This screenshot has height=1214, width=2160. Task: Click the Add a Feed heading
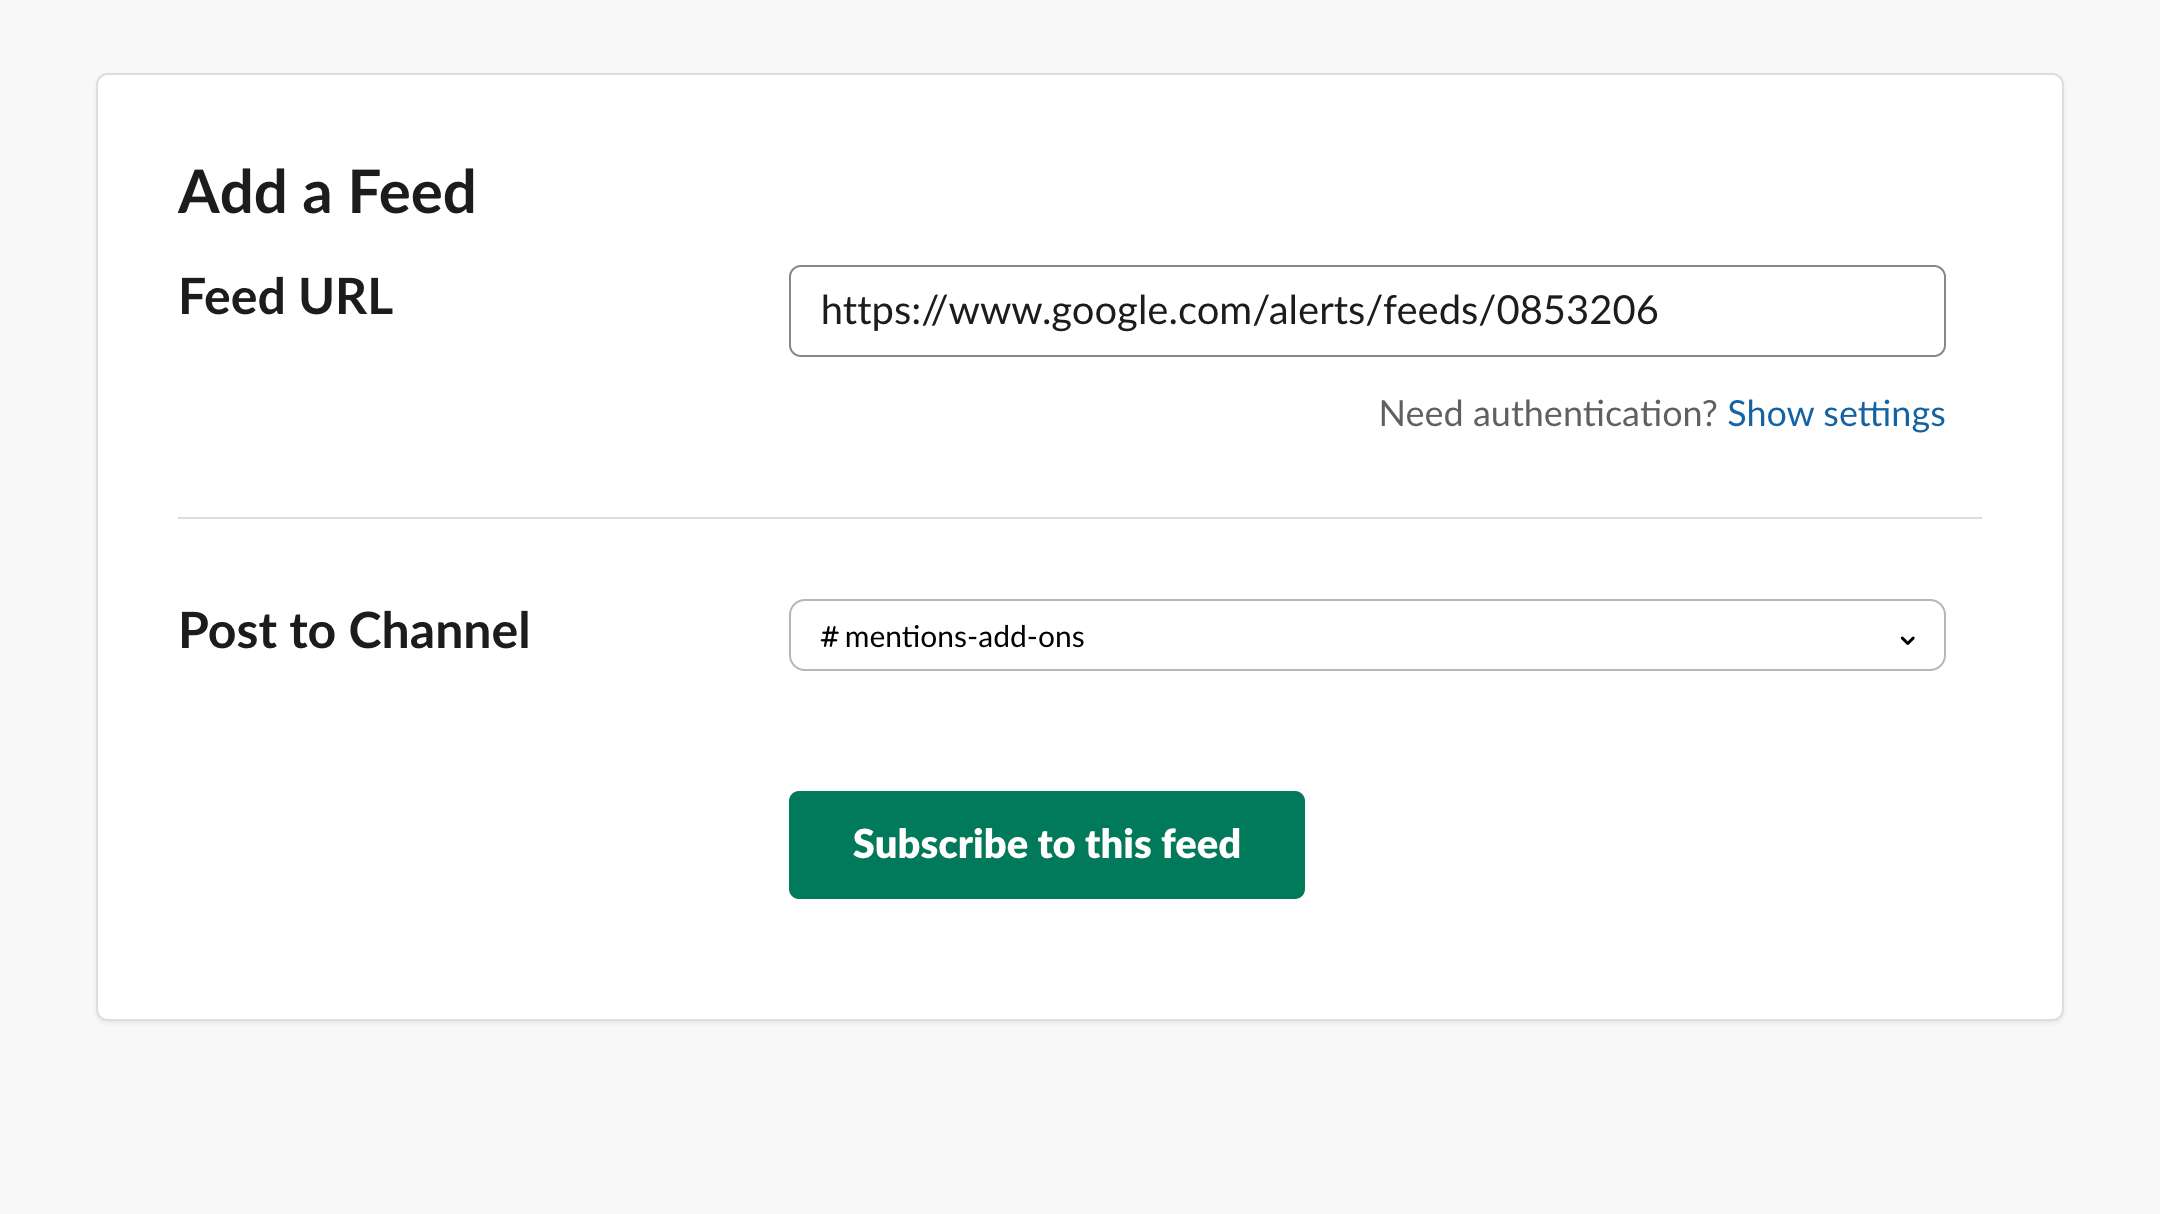point(327,192)
